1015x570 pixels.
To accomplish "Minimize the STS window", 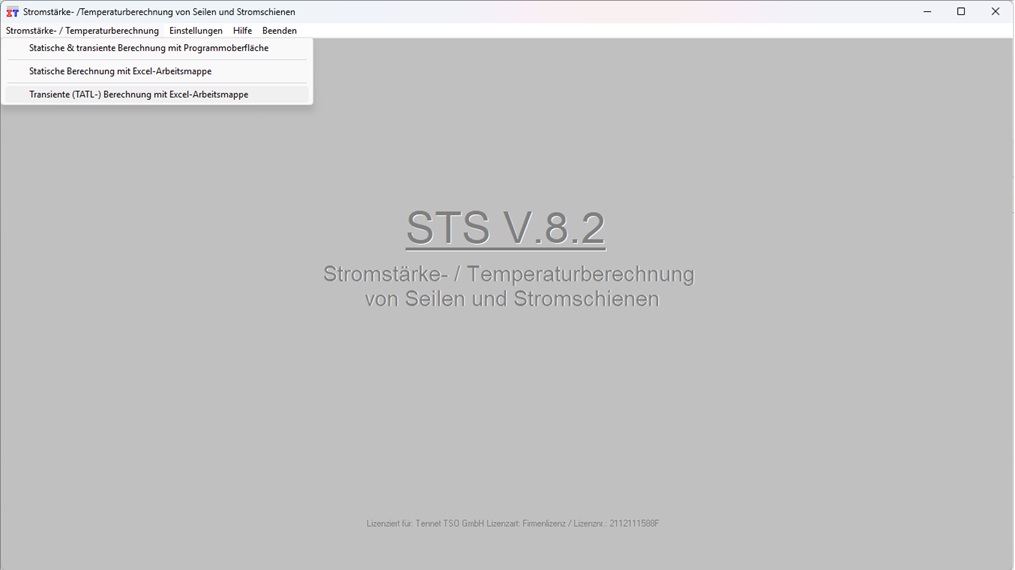I will click(927, 12).
